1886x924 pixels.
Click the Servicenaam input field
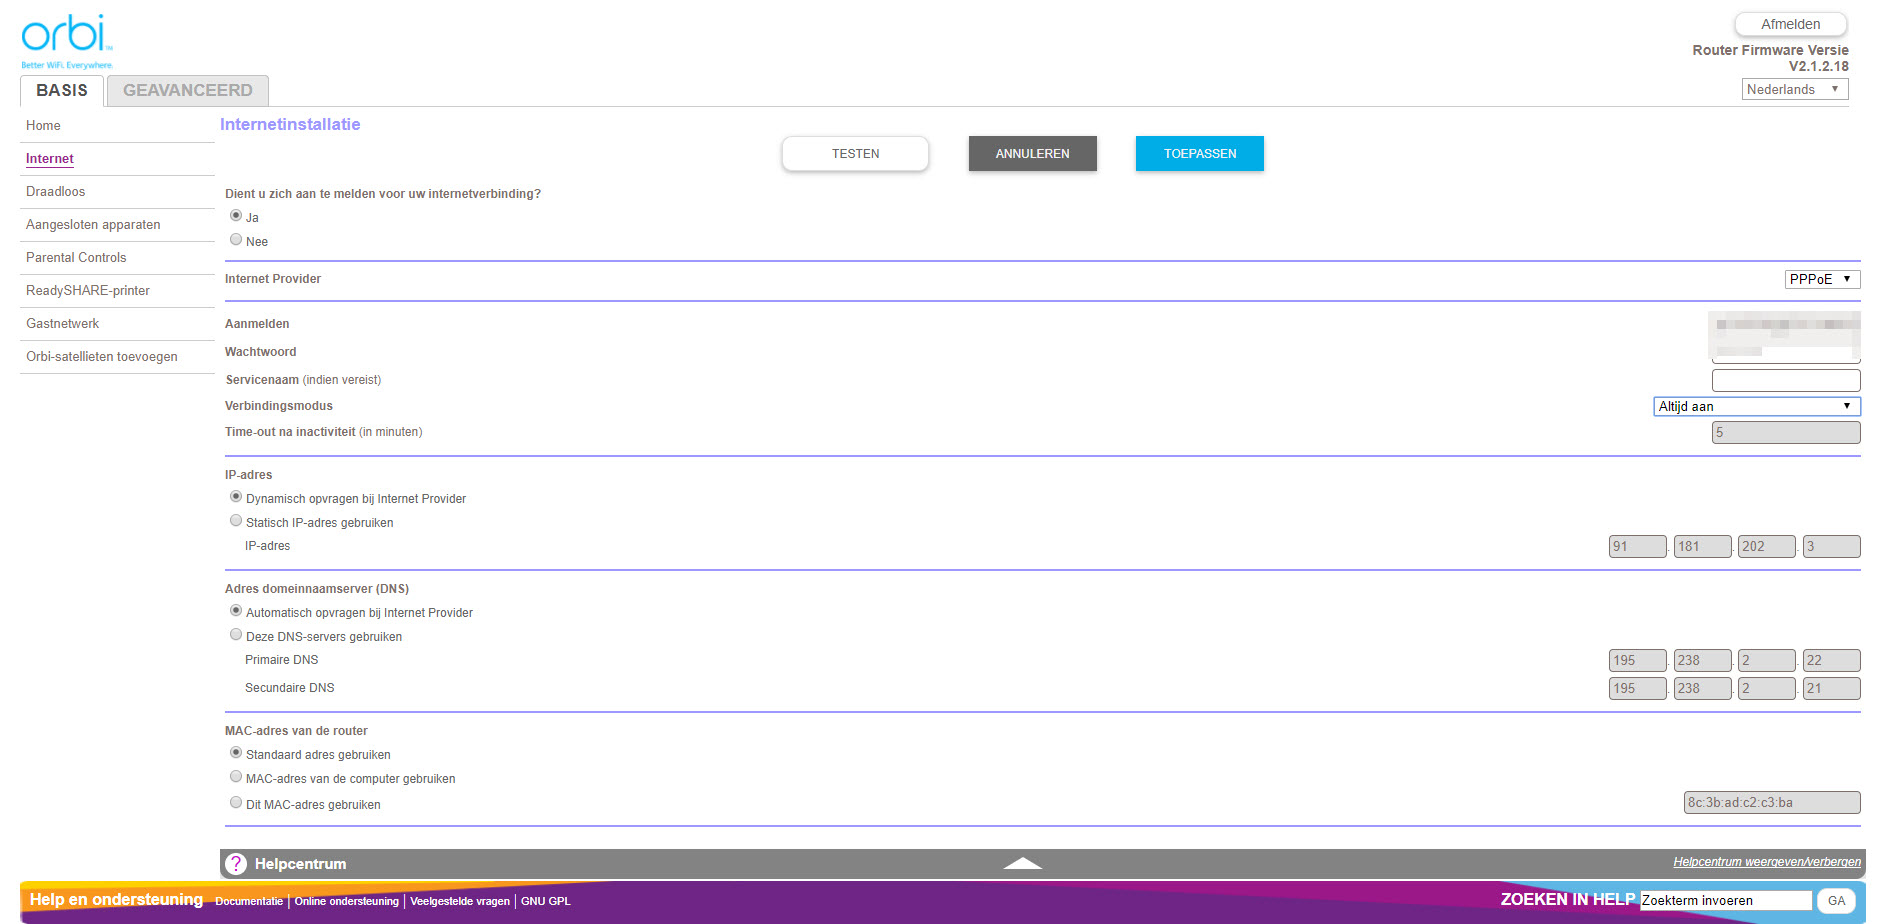(1786, 380)
